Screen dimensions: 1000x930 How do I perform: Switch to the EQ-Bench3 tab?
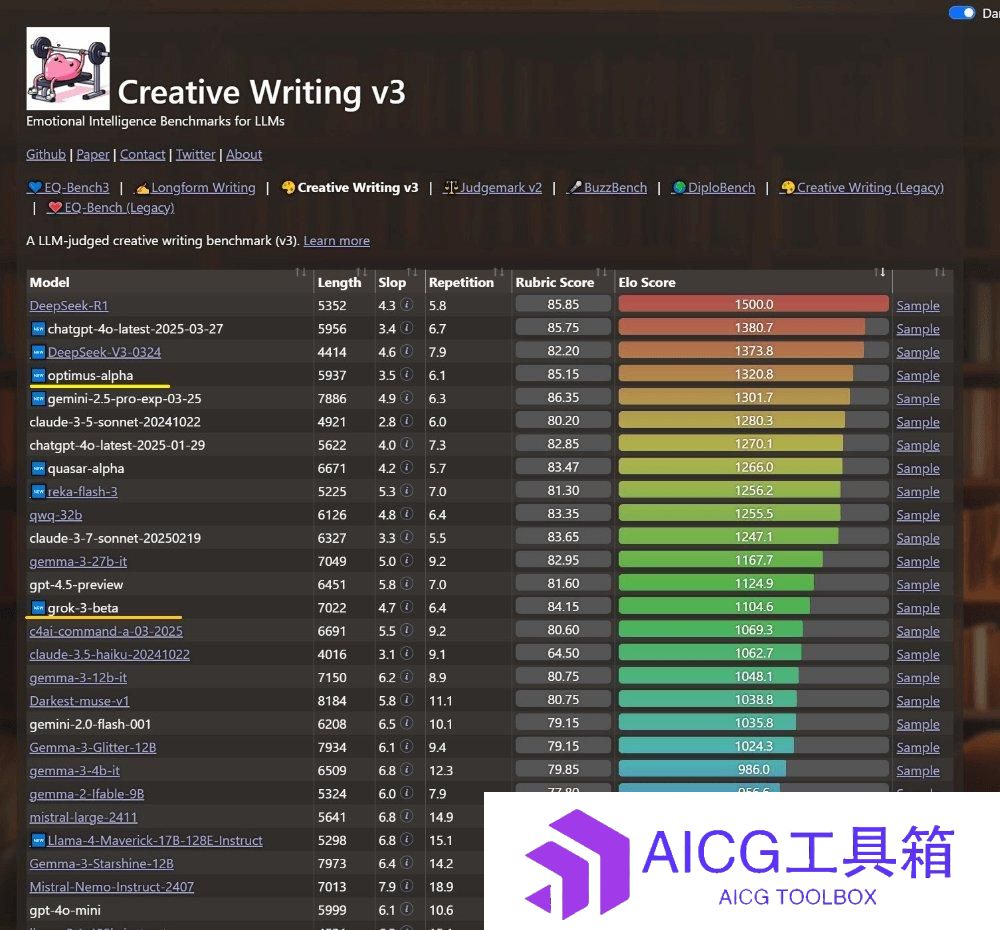tap(69, 188)
